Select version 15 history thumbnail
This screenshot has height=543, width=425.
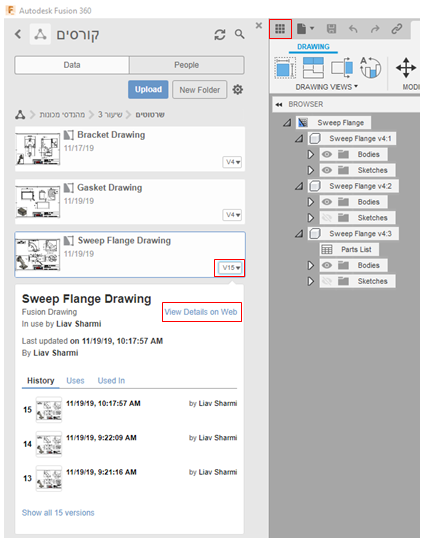pos(49,410)
